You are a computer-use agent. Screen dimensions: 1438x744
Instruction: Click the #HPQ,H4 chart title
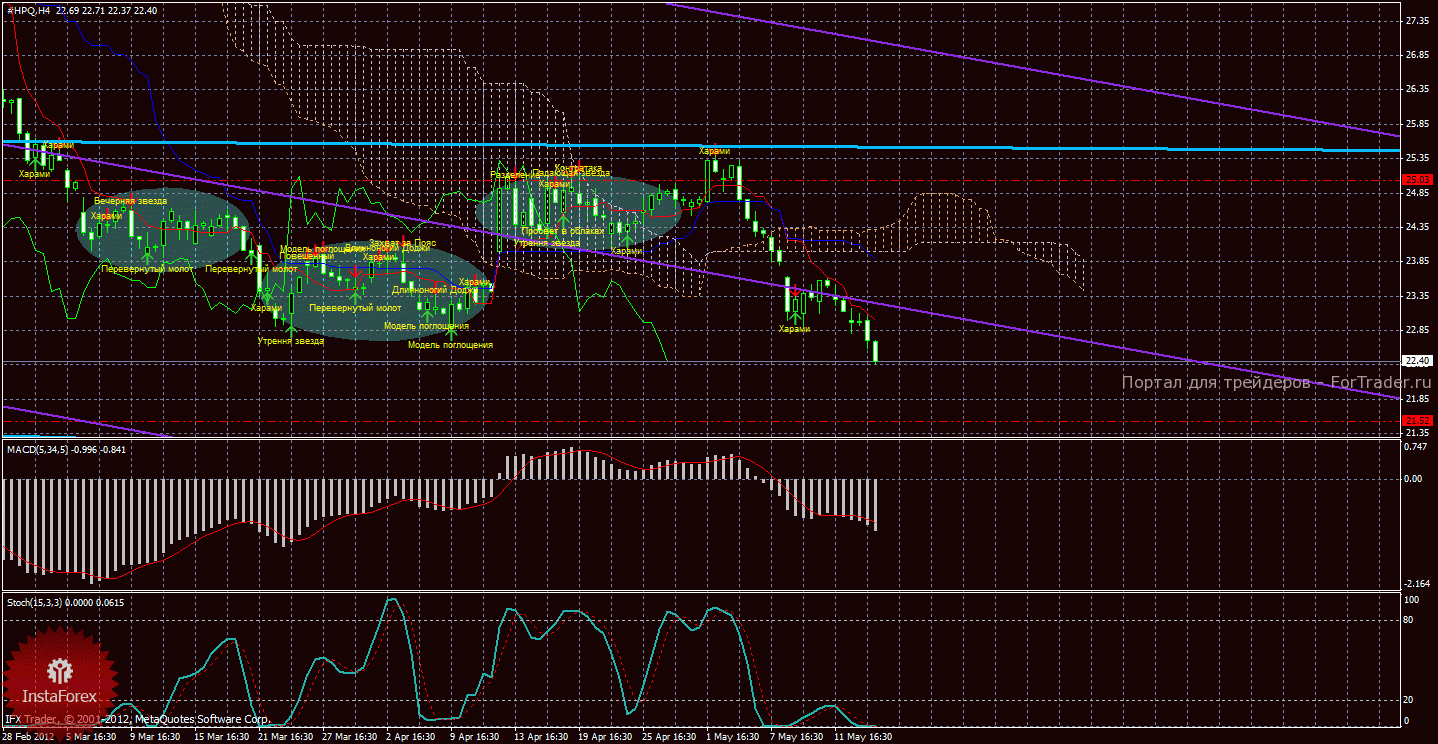[x=30, y=10]
